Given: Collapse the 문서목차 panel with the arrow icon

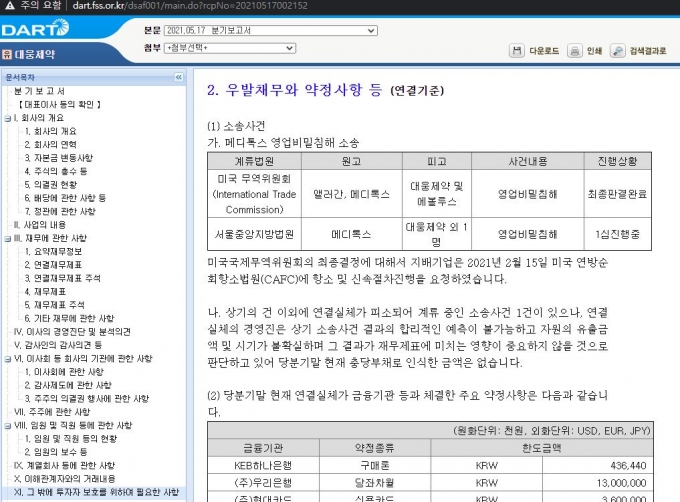Looking at the screenshot, I should (179, 77).
